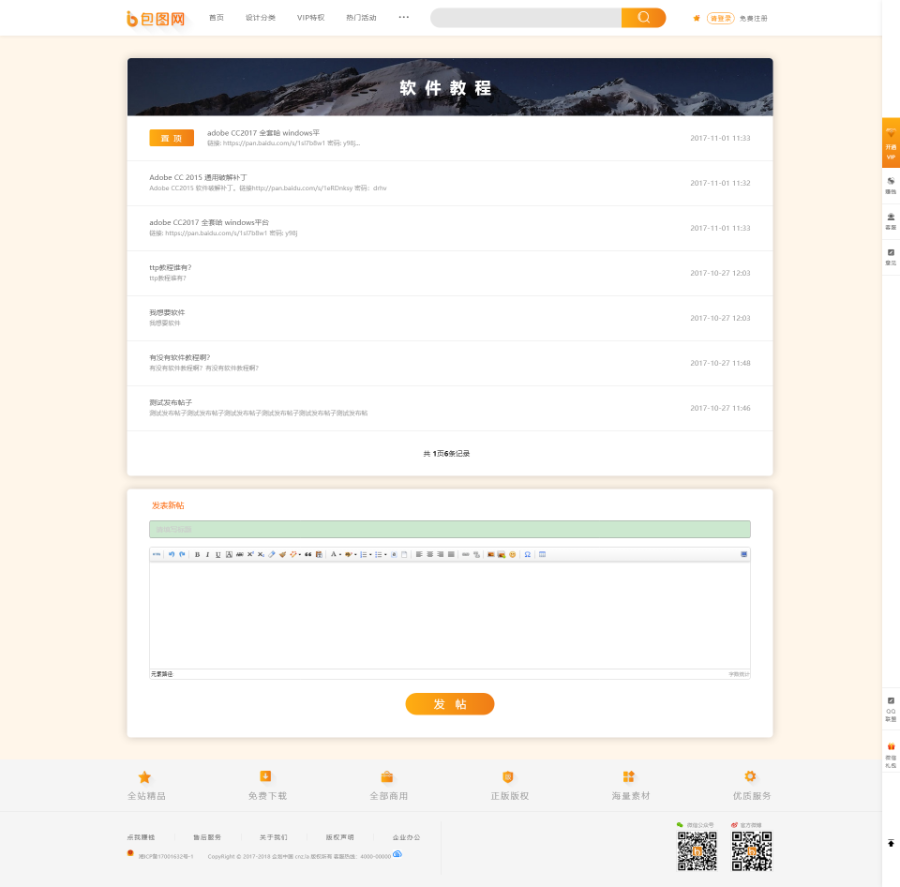Image resolution: width=900 pixels, height=887 pixels.
Task: Clear formatting with eraser icon
Action: tap(271, 555)
